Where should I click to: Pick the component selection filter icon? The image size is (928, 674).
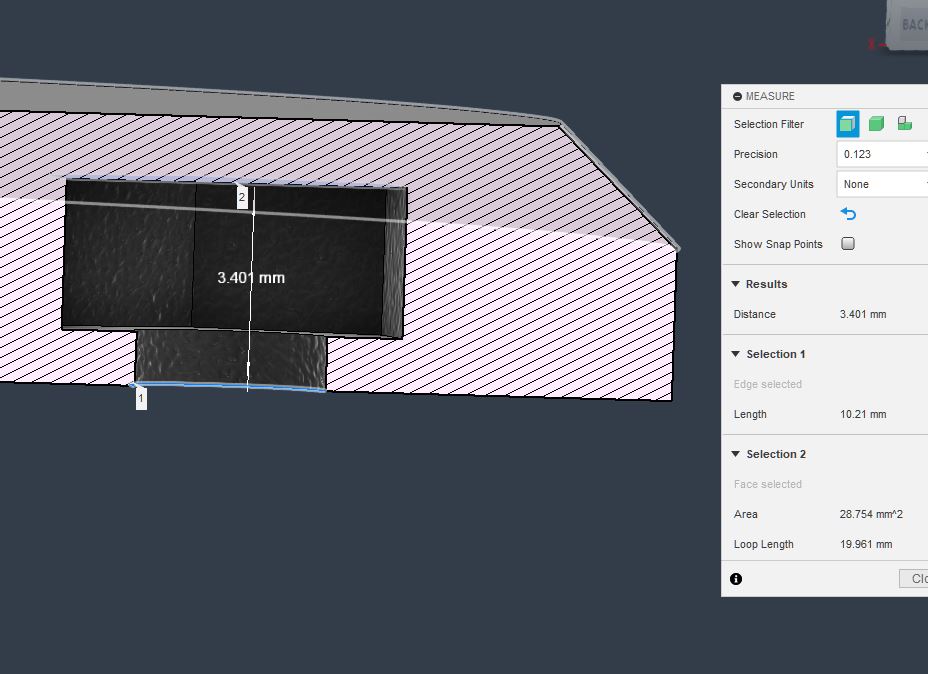click(904, 124)
